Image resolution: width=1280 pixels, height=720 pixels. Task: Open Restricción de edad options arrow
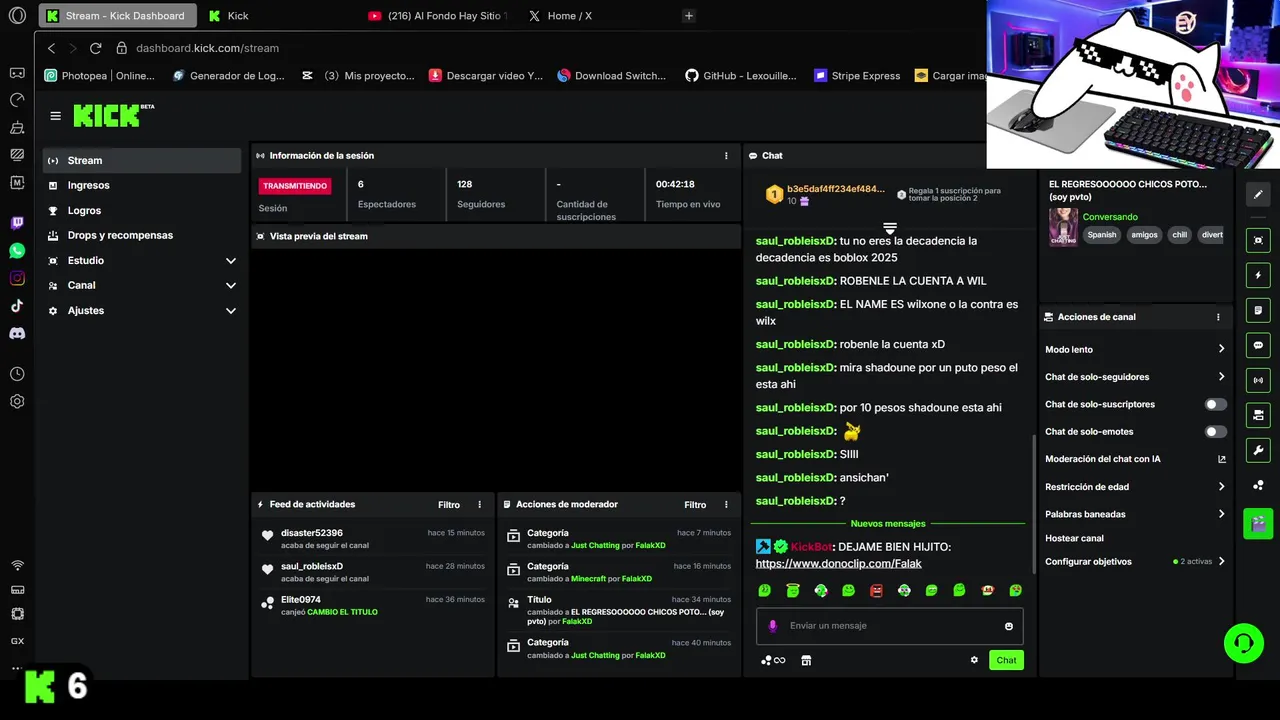click(x=1221, y=487)
